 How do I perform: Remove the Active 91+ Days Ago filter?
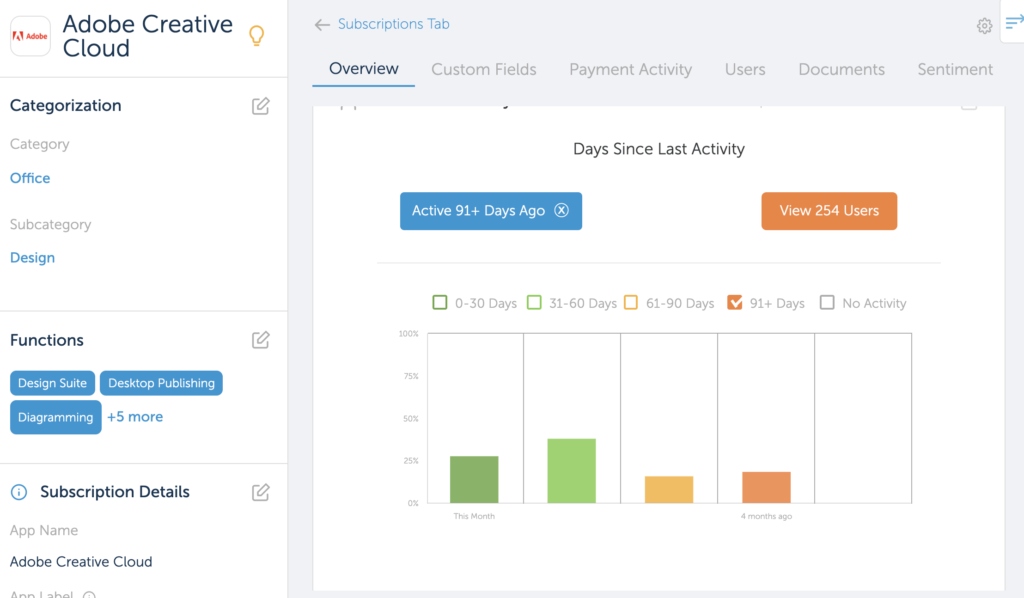[x=562, y=210]
